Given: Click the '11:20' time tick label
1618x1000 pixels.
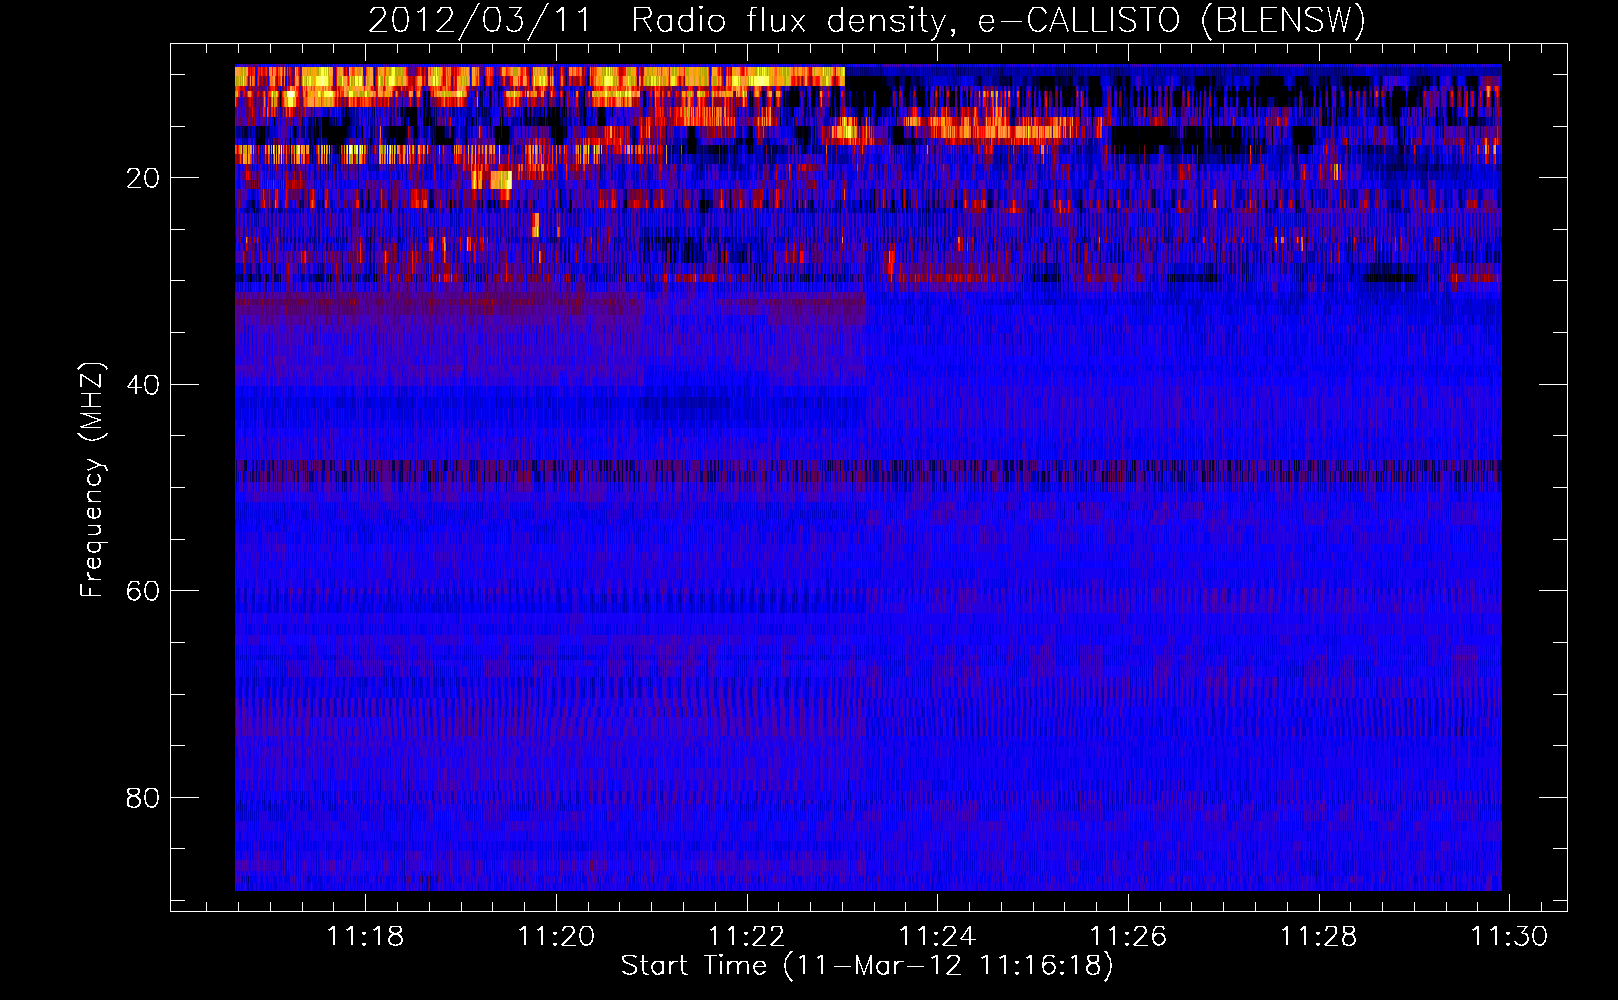Looking at the screenshot, I should click(556, 936).
